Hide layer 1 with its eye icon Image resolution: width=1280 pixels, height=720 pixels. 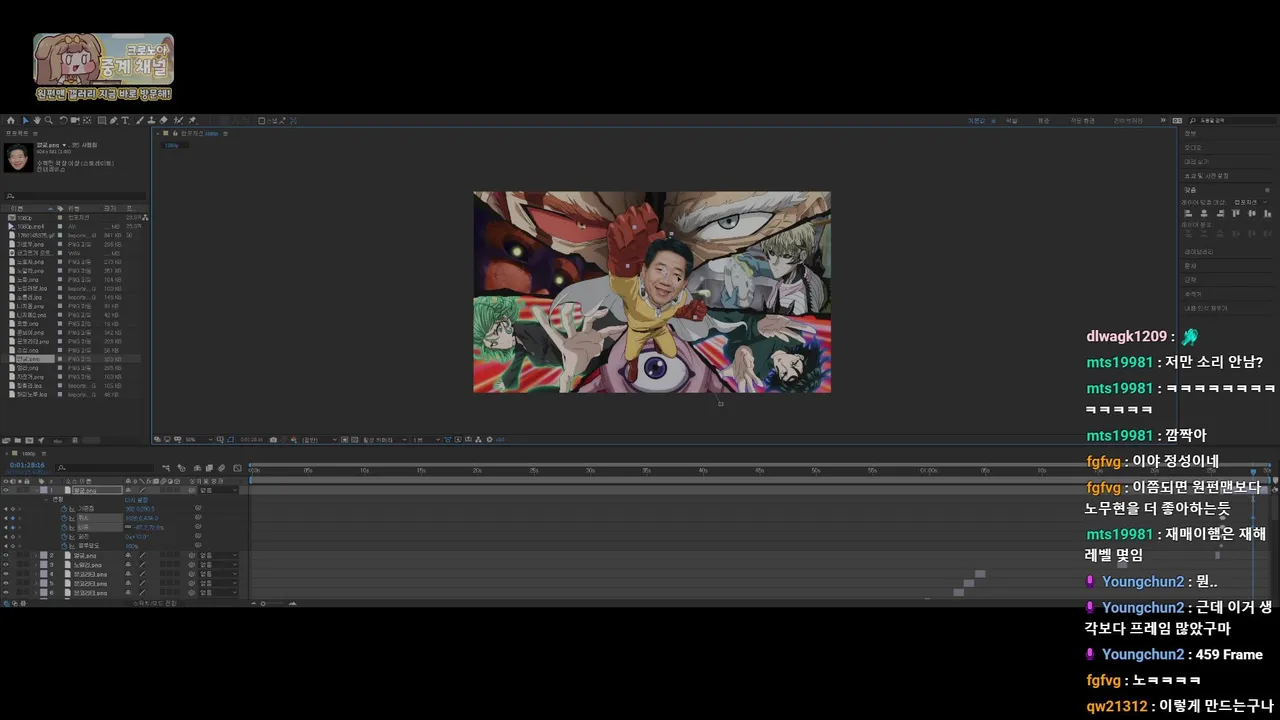coord(6,490)
